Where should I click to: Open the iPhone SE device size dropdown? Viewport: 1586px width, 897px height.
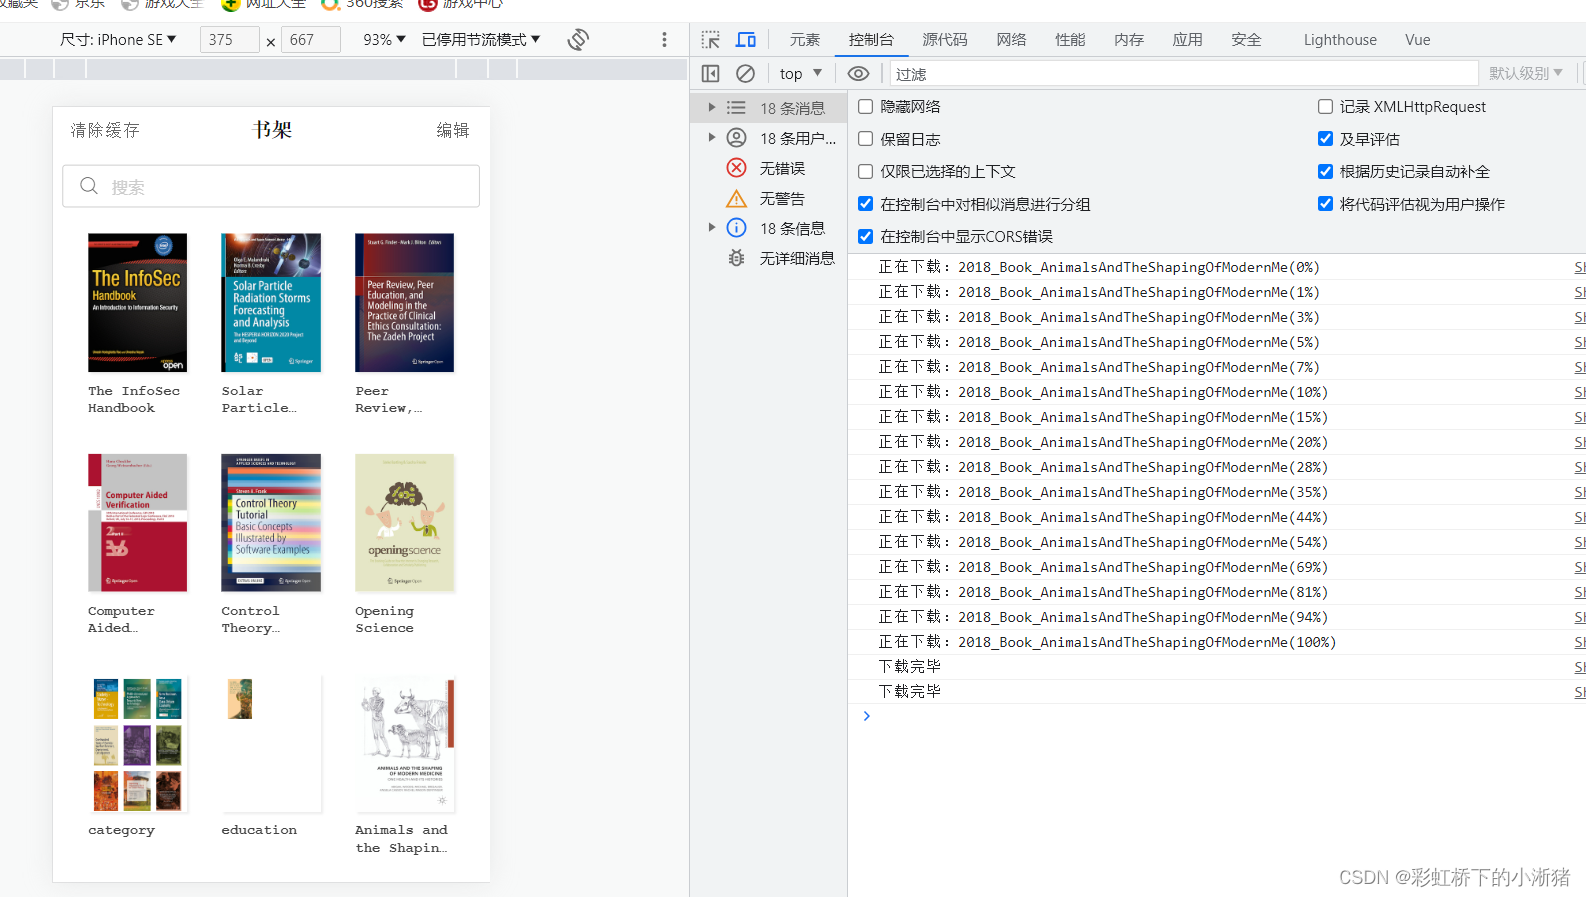(x=118, y=40)
